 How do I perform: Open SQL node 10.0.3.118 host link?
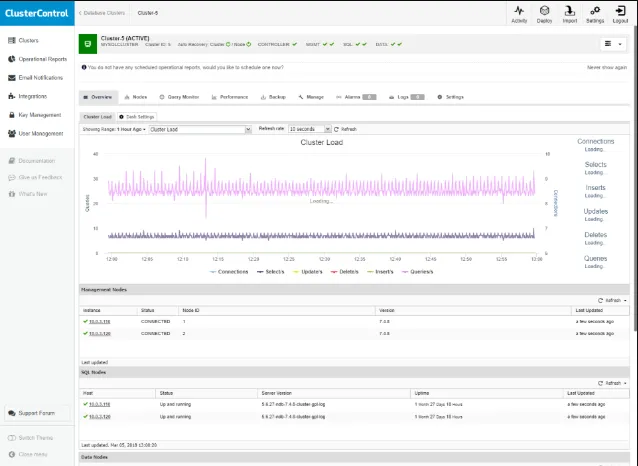[x=100, y=405]
